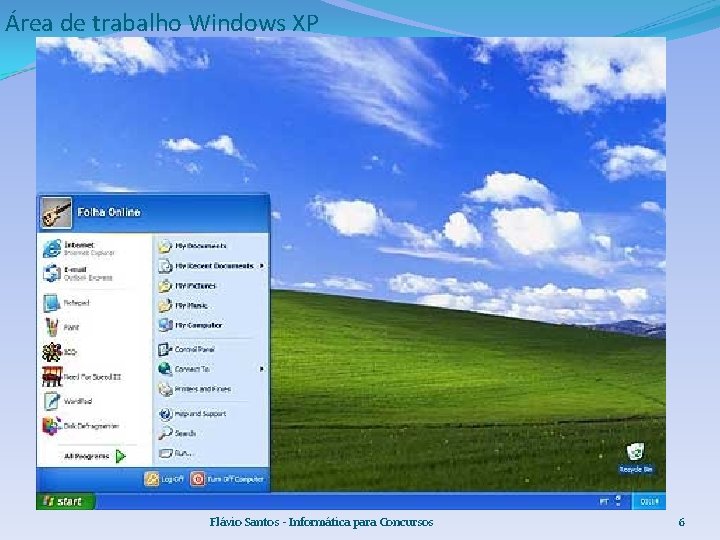720x540 pixels.
Task: Click the system tray clock
Action: (649, 501)
